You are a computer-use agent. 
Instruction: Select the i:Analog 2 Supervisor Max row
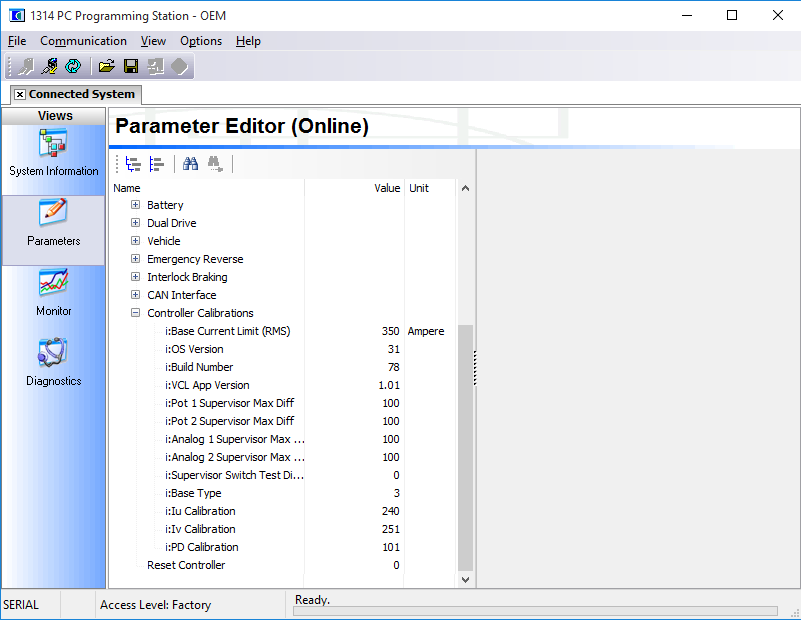(x=234, y=457)
